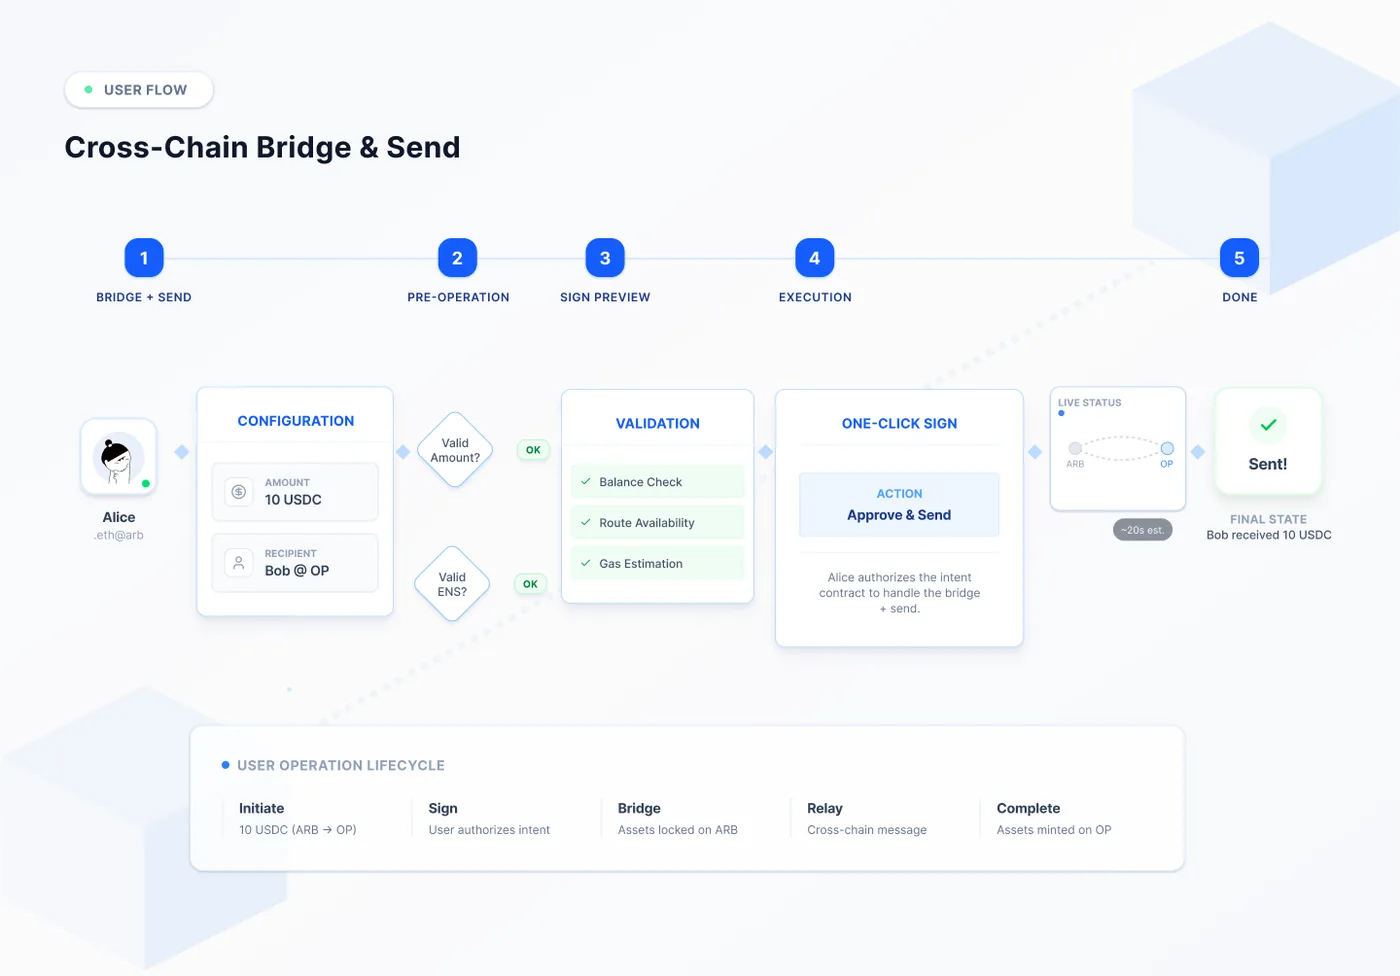Click the LIVE STATUS label
This screenshot has width=1400, height=976.
pos(1090,403)
